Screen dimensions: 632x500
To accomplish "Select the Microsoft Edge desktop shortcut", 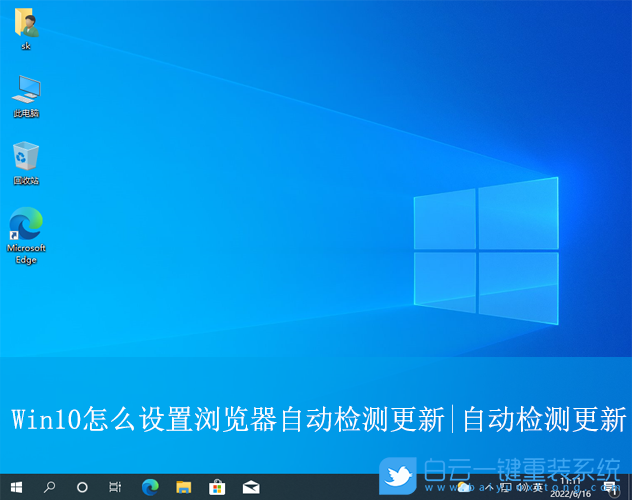I will point(26,236).
